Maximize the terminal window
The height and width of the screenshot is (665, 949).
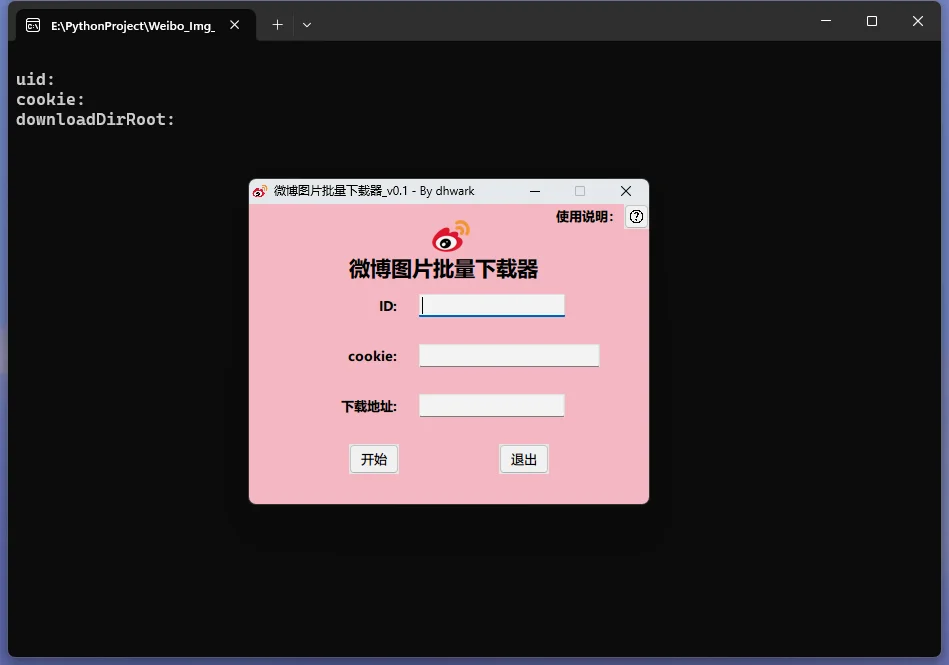[872, 21]
